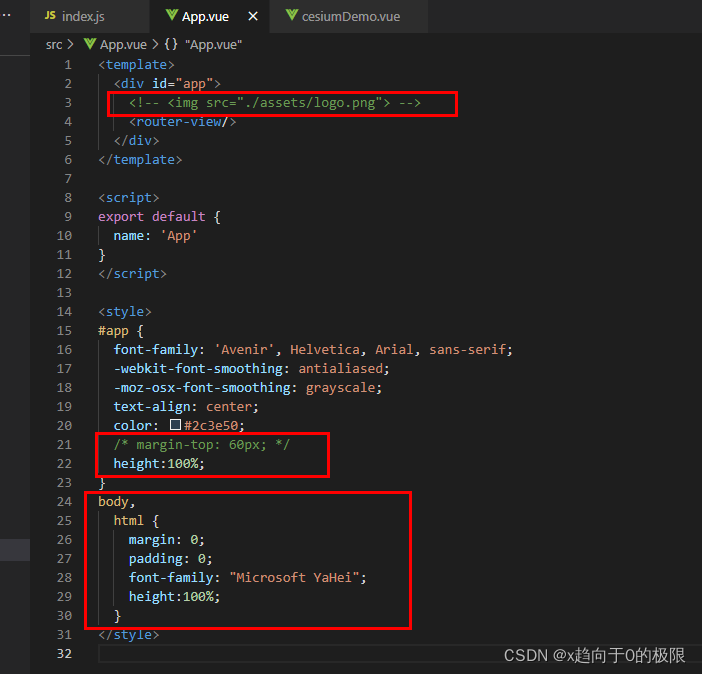Image resolution: width=702 pixels, height=674 pixels.
Task: Click the opening <style> tag
Action: (125, 312)
